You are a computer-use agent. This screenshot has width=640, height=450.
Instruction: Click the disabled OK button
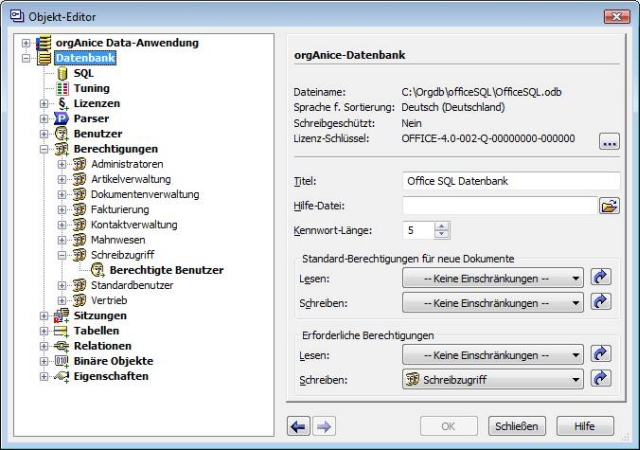[449, 426]
